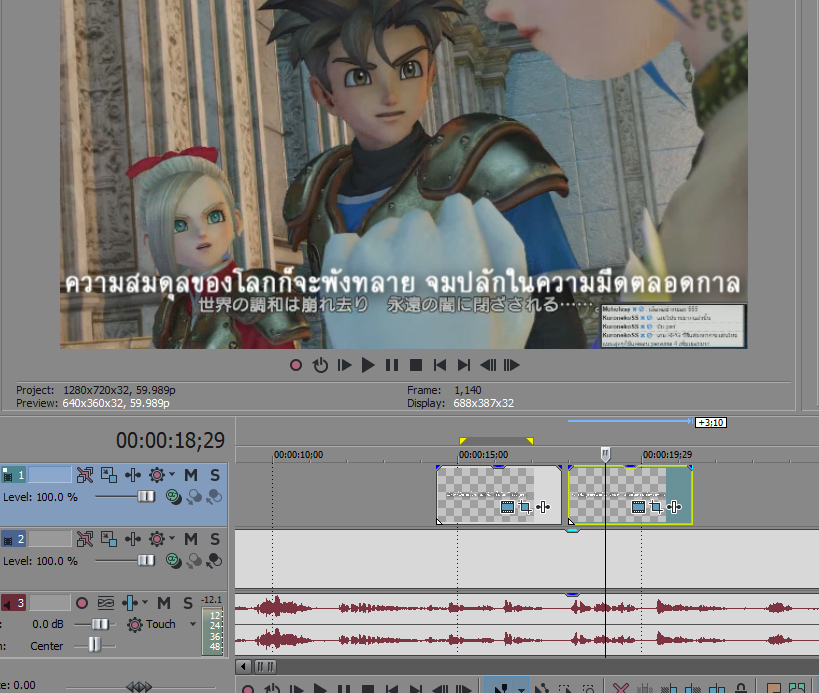Mute video track 1

click(191, 475)
